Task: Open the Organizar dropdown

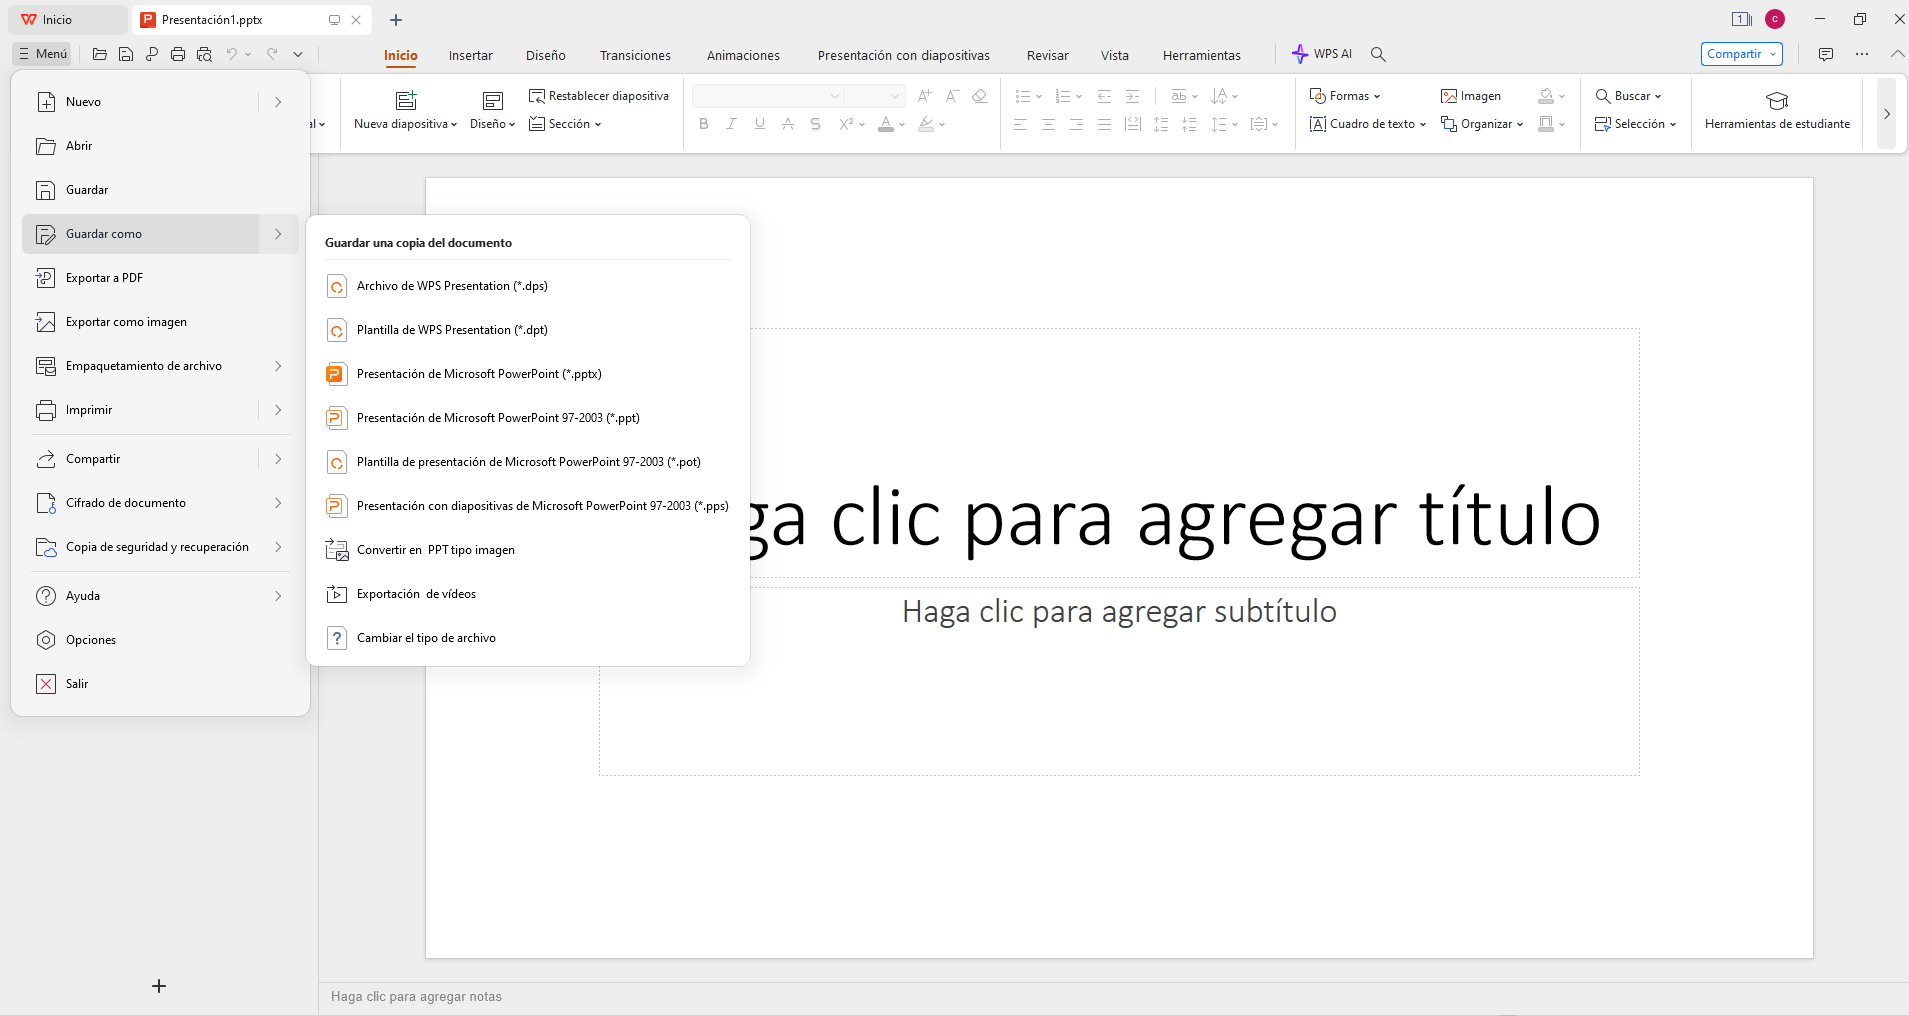Action: coord(1482,124)
